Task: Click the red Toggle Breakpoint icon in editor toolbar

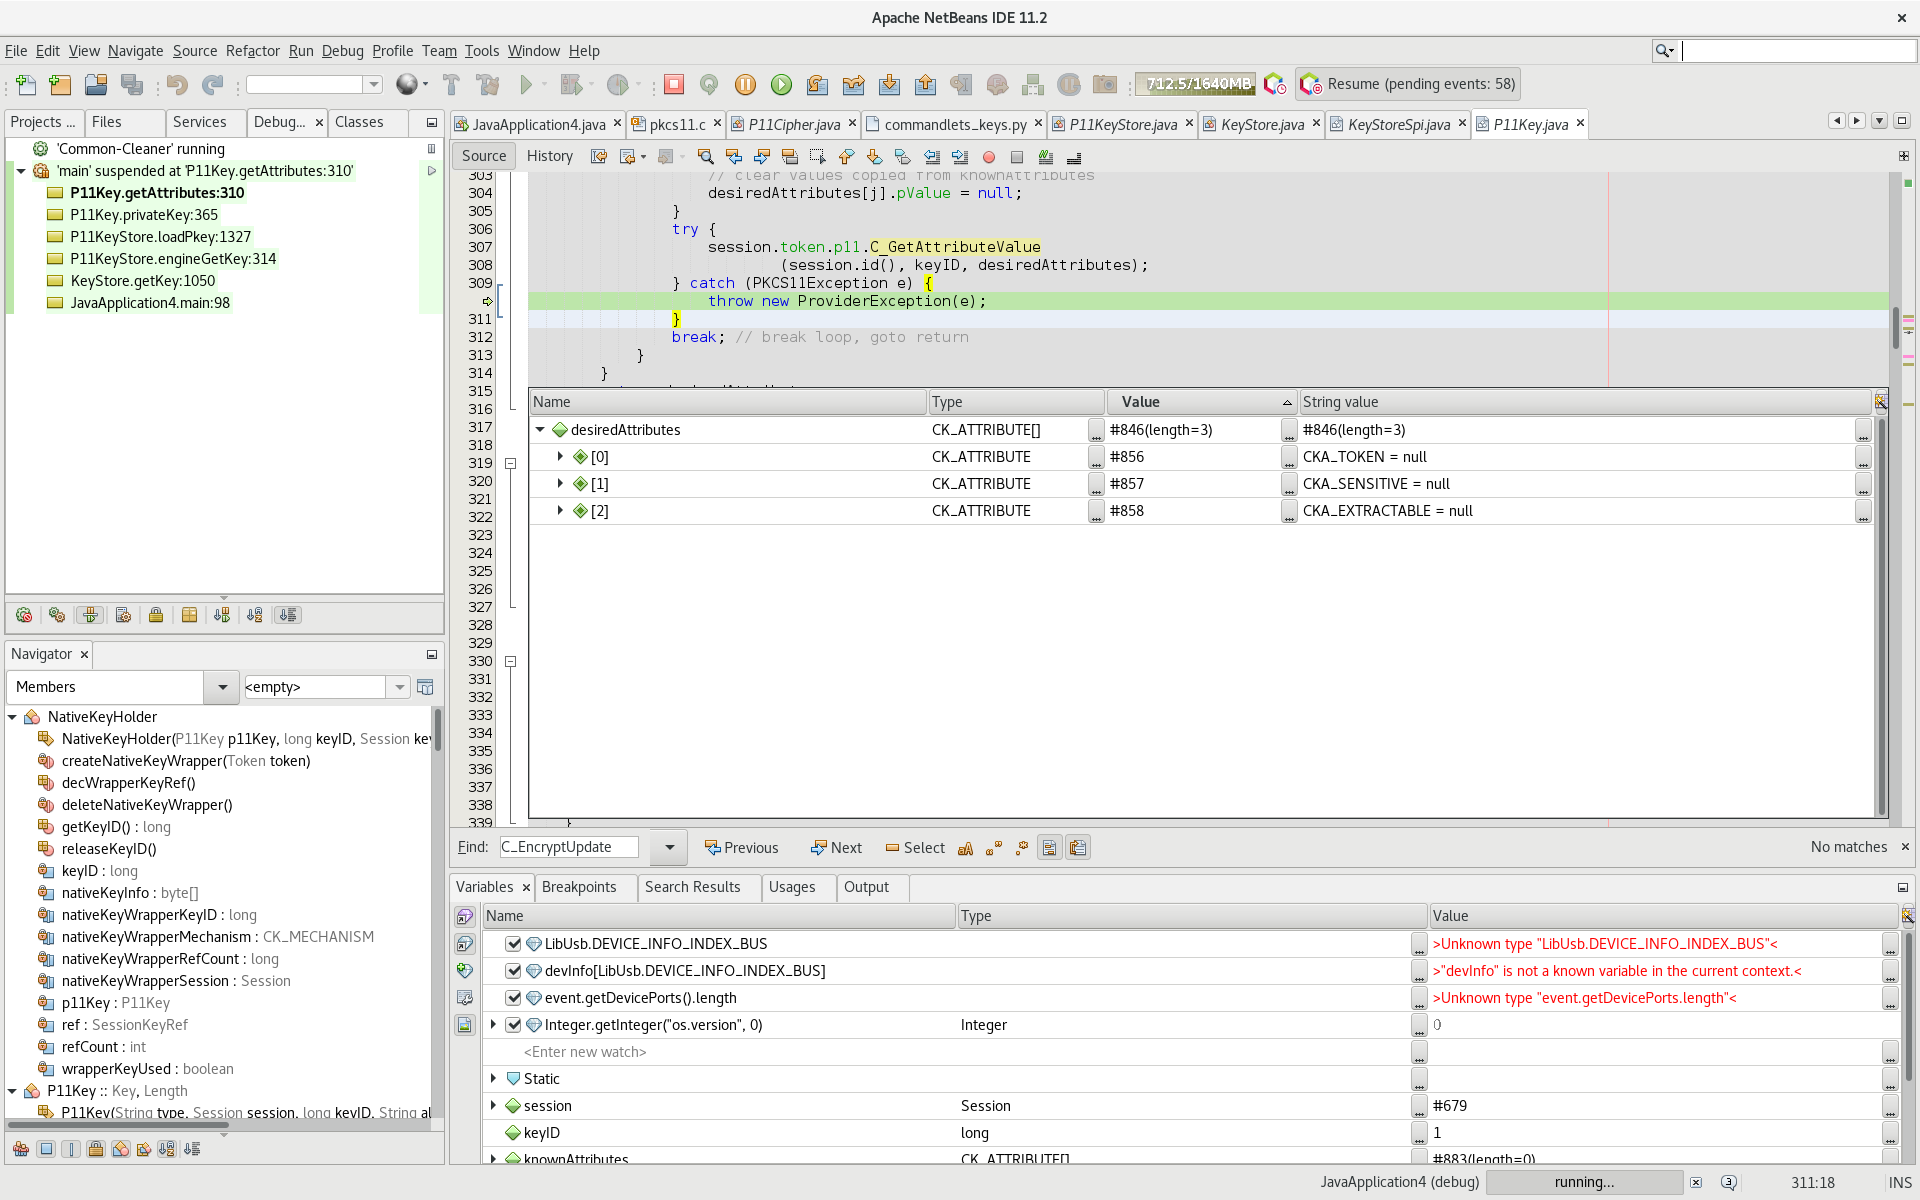Action: point(990,157)
